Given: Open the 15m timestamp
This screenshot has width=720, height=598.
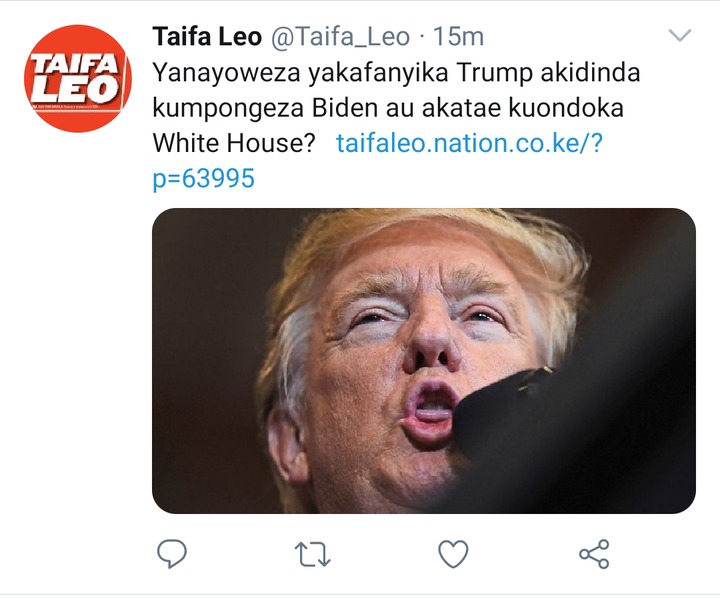Looking at the screenshot, I should [x=458, y=37].
